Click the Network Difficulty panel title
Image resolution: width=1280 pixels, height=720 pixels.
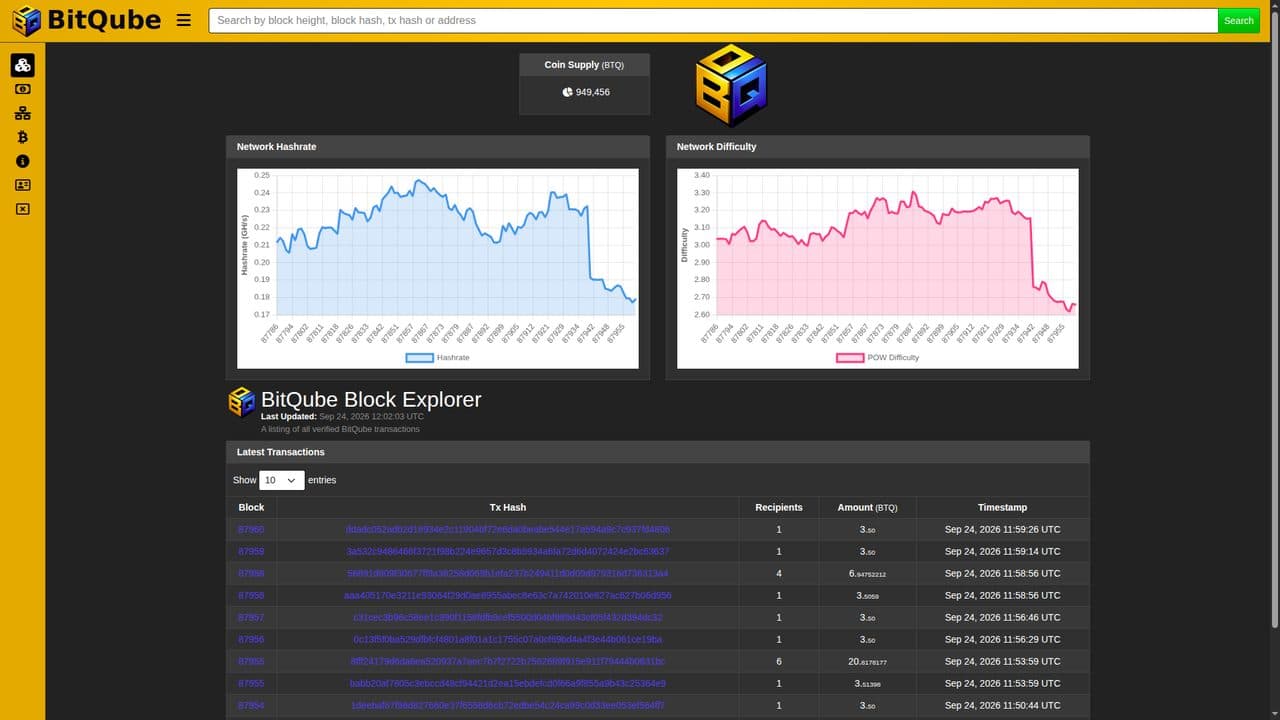click(x=716, y=147)
